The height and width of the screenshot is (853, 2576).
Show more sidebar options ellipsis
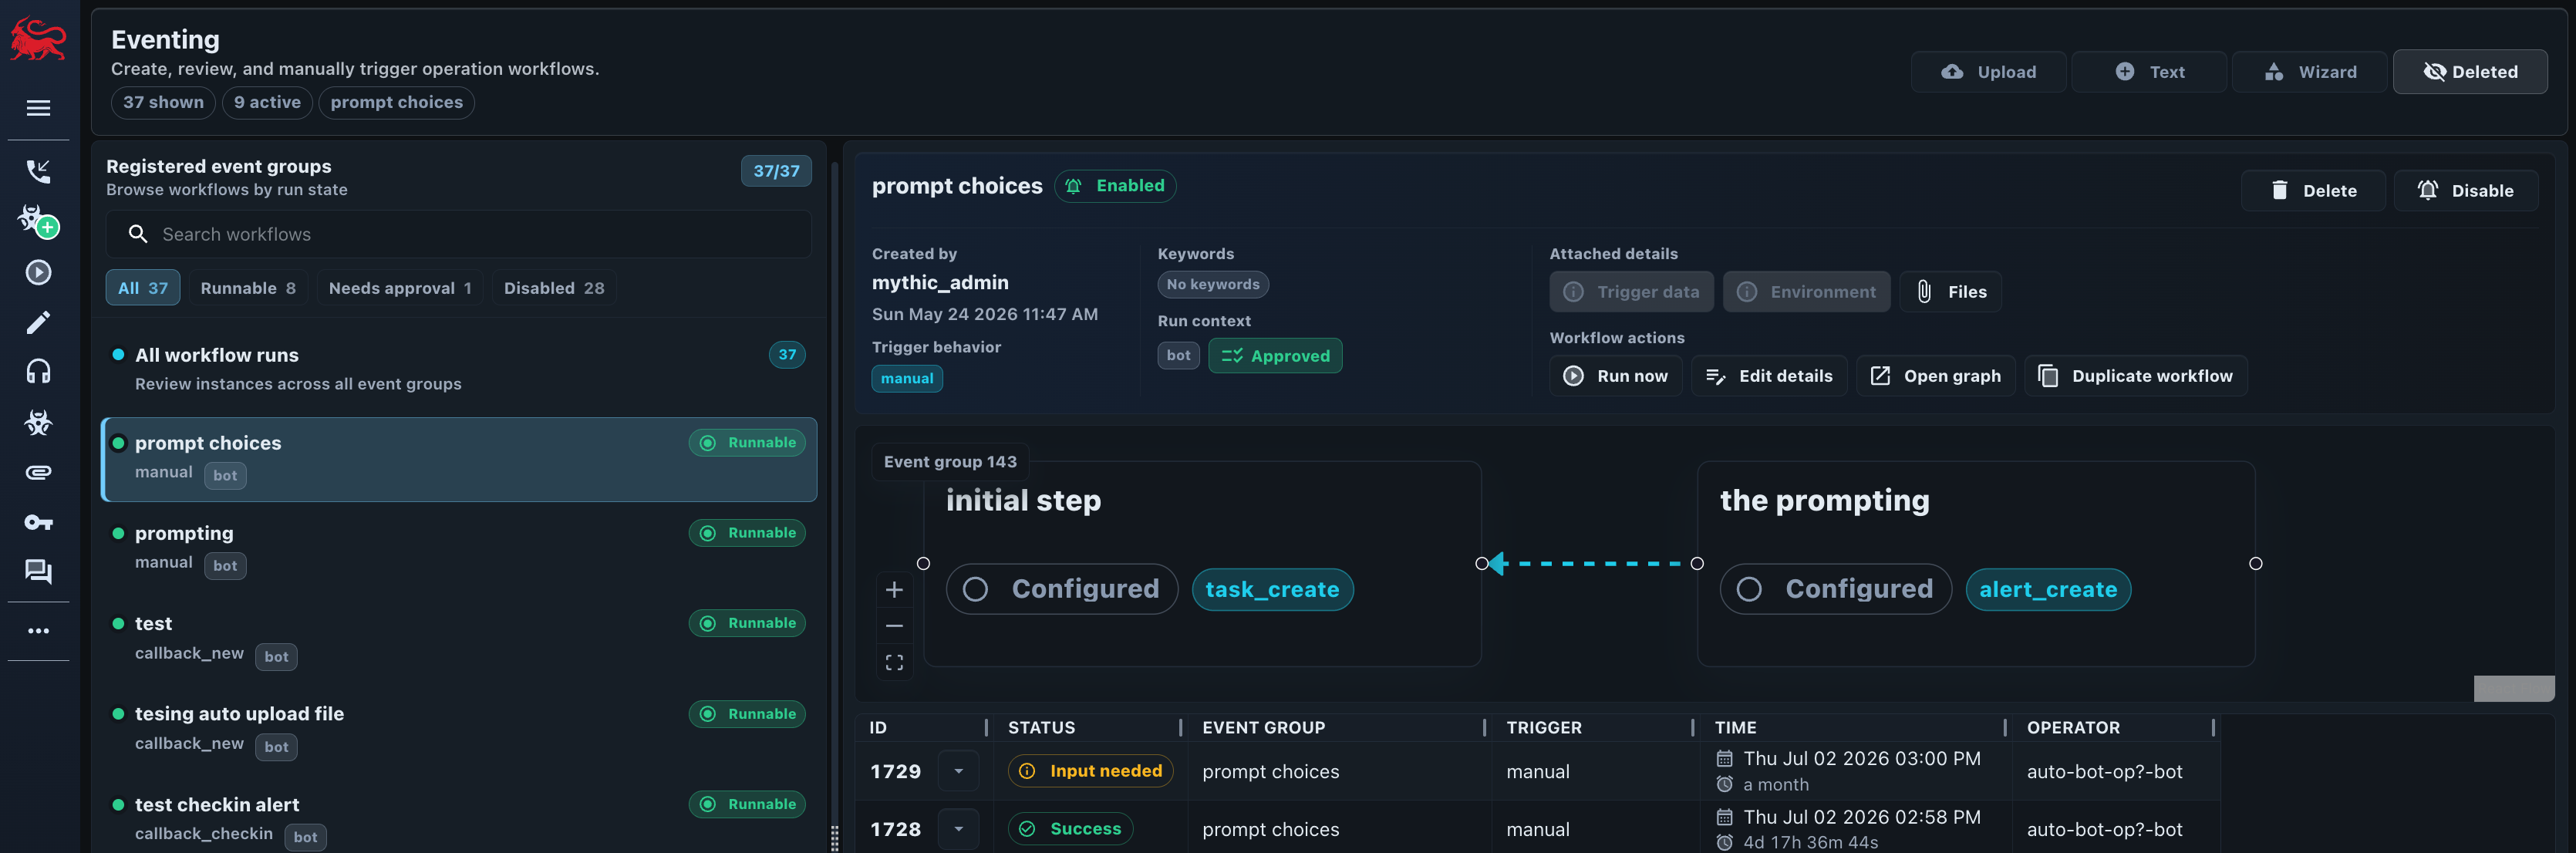[x=38, y=631]
